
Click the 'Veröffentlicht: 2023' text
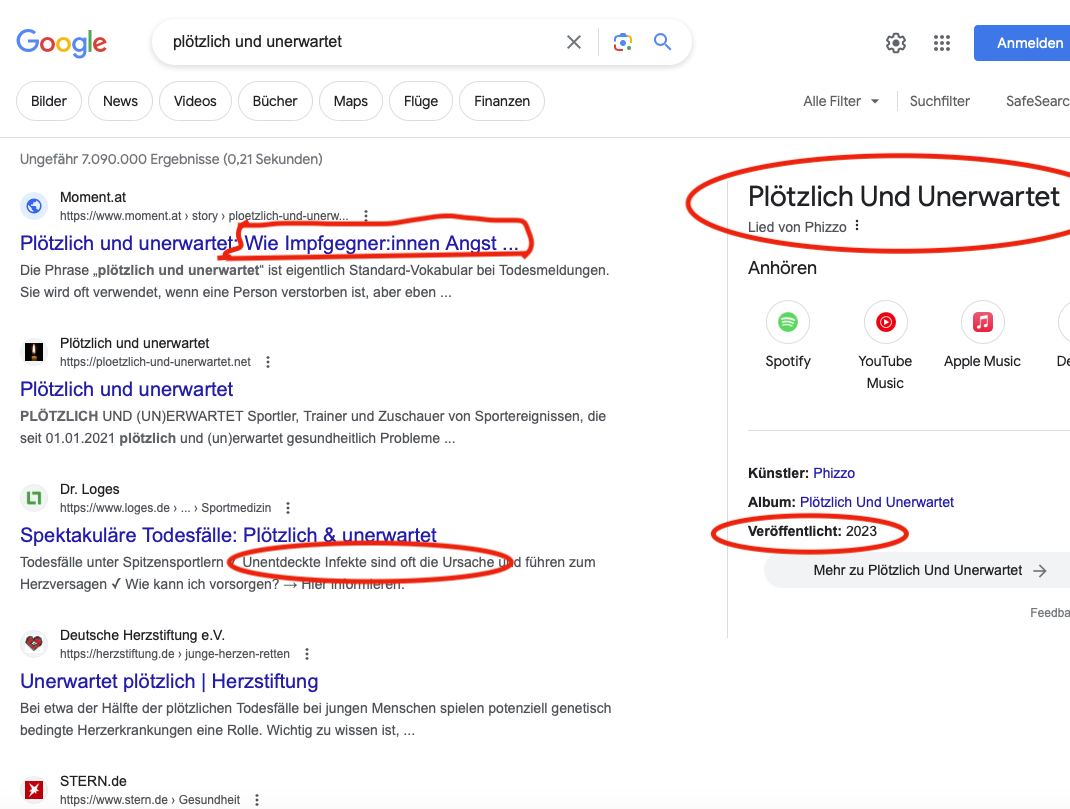click(x=812, y=531)
